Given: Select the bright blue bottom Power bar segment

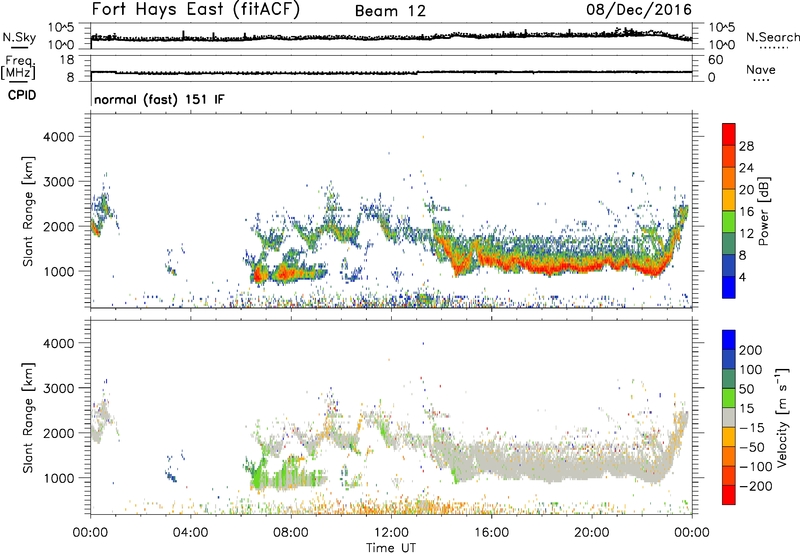Looking at the screenshot, I should point(729,288).
